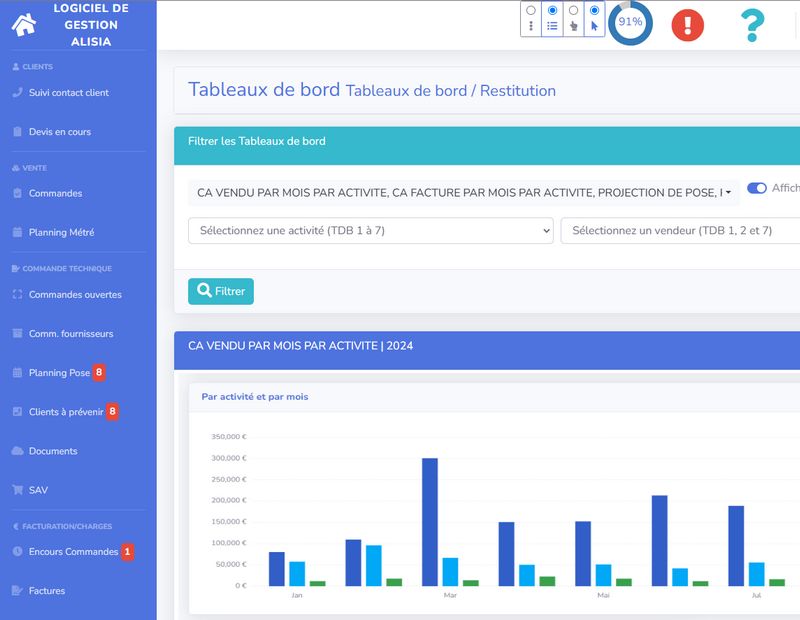Open the dashboard selection dropdown listing CA VENDU
This screenshot has width=800, height=620.
click(x=464, y=192)
